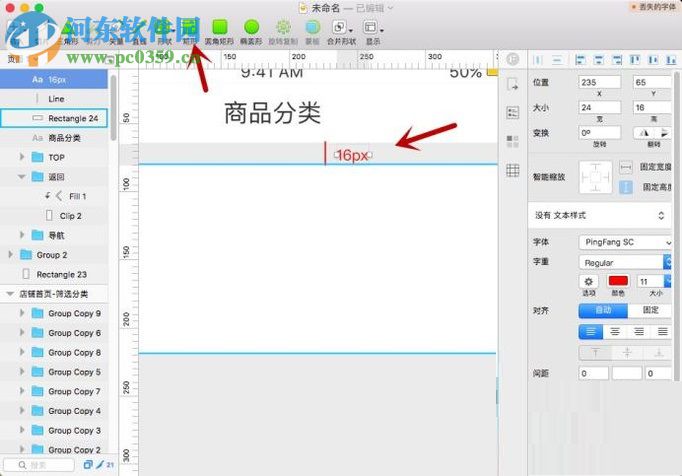682x476 pixels.
Task: Select the Line layer
Action: pyautogui.click(x=54, y=99)
